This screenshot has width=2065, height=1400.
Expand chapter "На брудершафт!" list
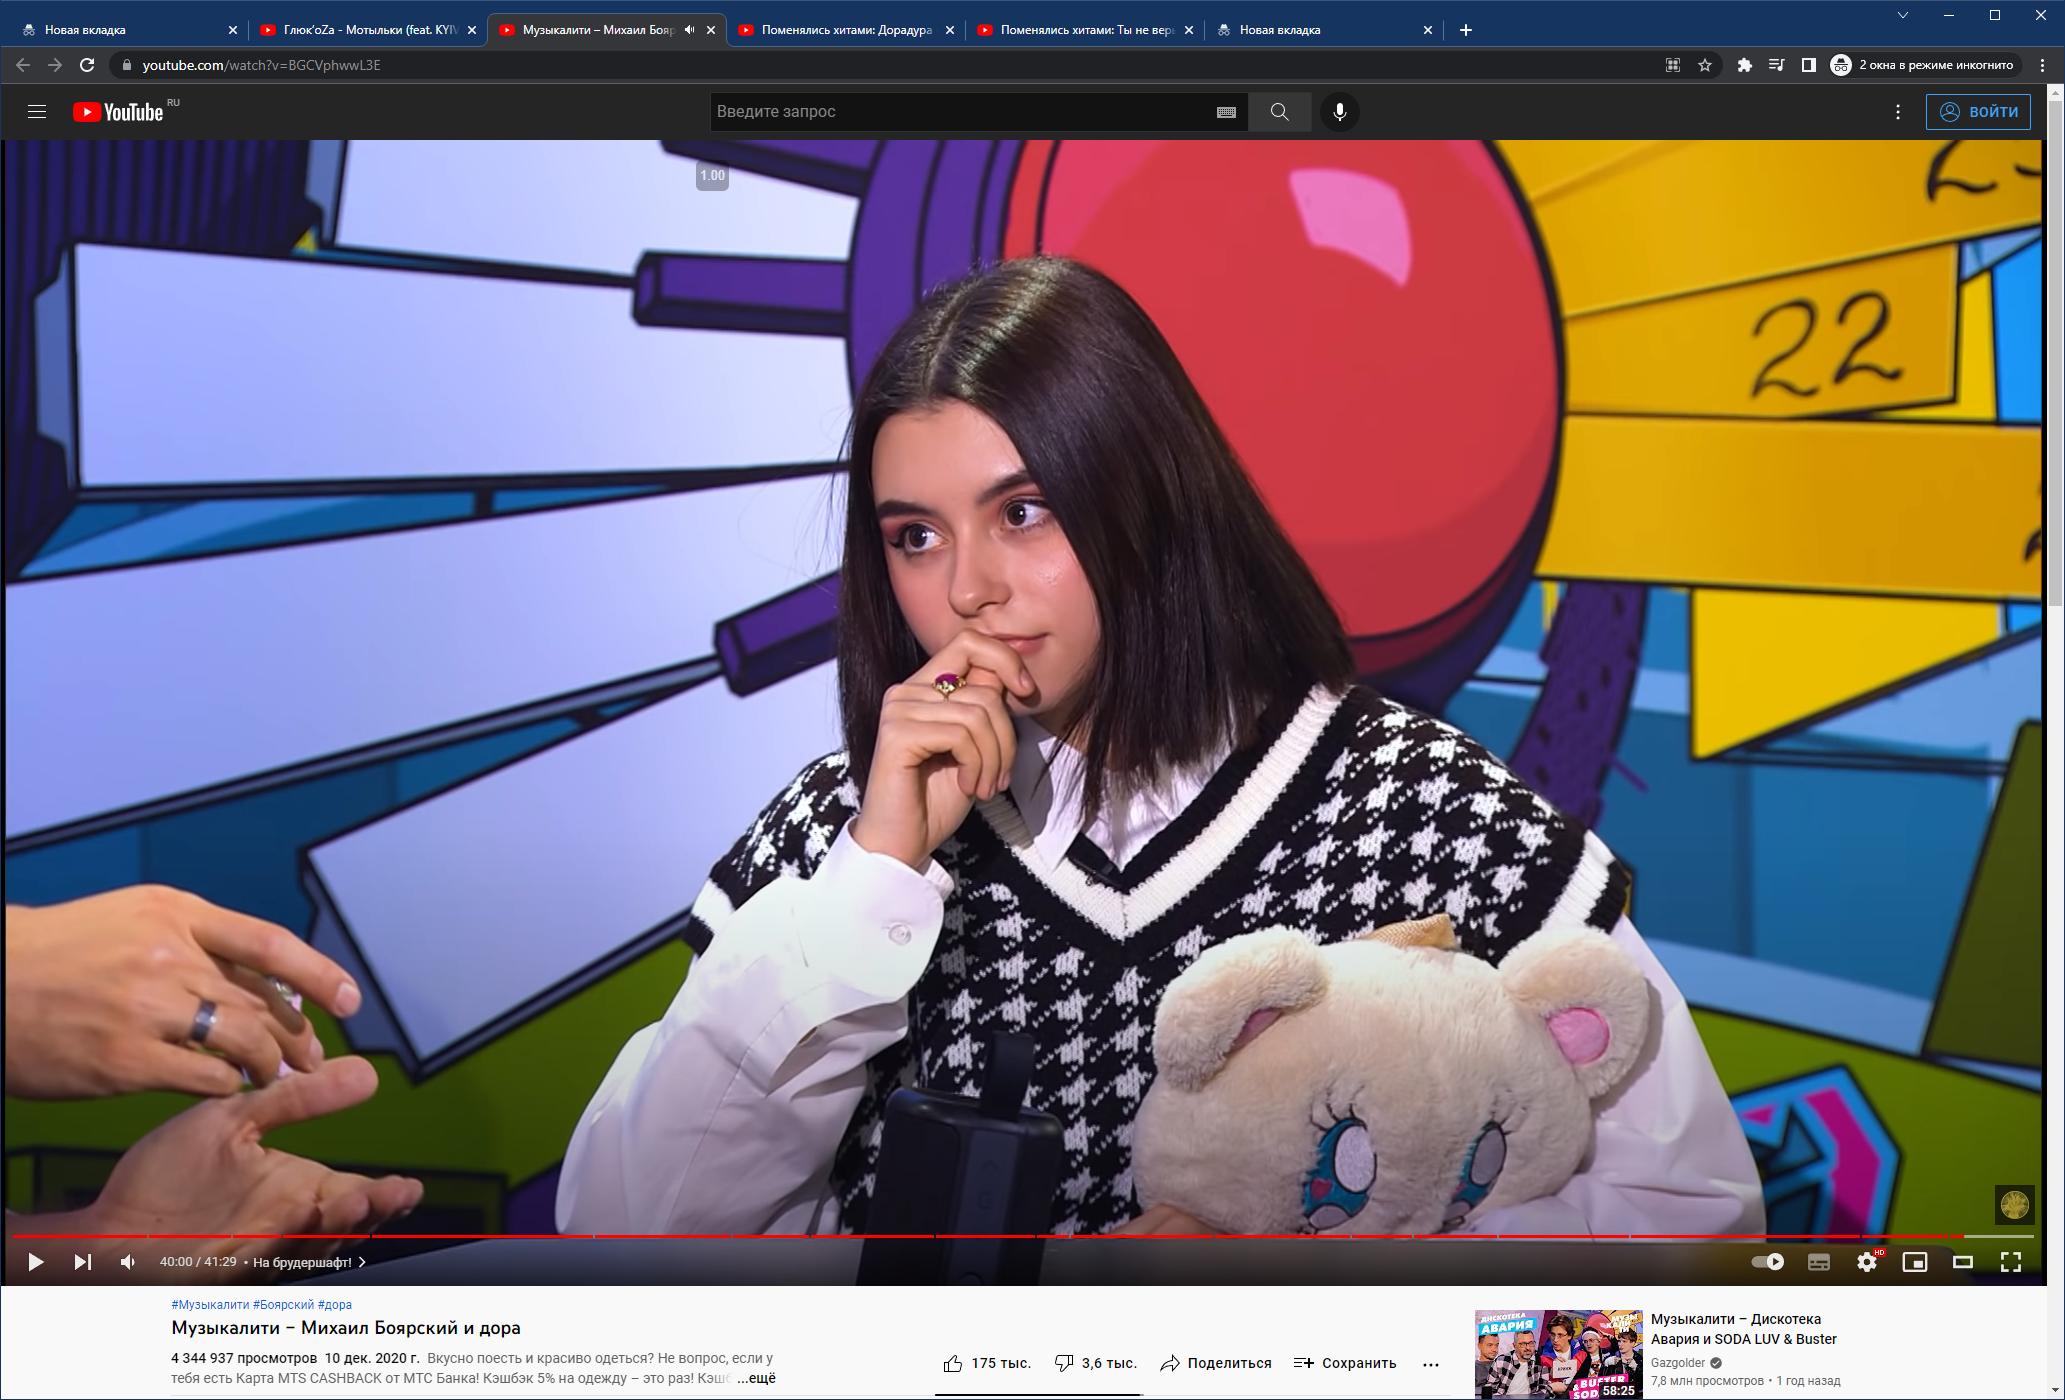[x=308, y=1262]
